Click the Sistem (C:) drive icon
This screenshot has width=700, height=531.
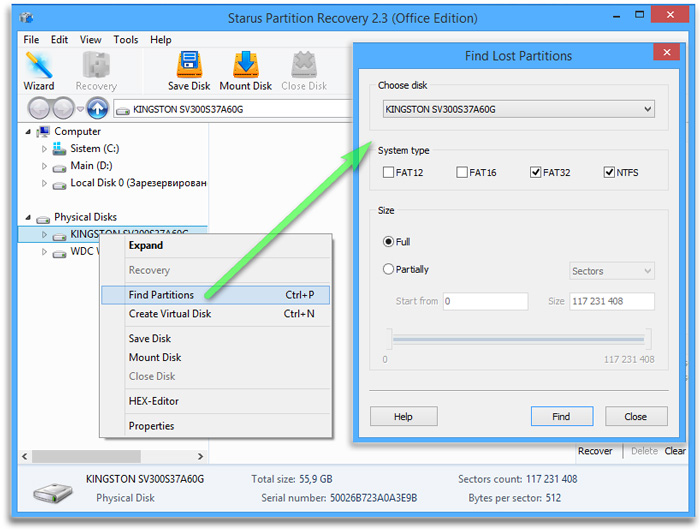(x=59, y=149)
